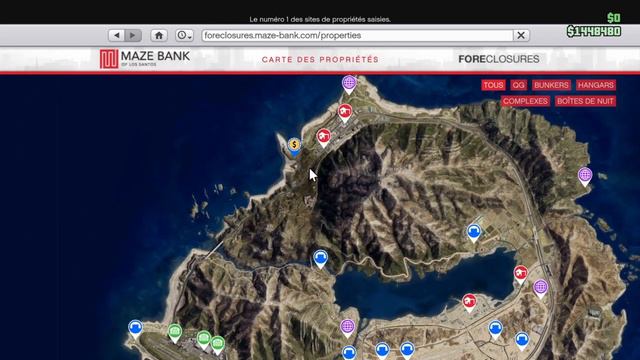Click the Foreclosures logo
Image resolution: width=640 pixels, height=360 pixels.
pos(499,59)
